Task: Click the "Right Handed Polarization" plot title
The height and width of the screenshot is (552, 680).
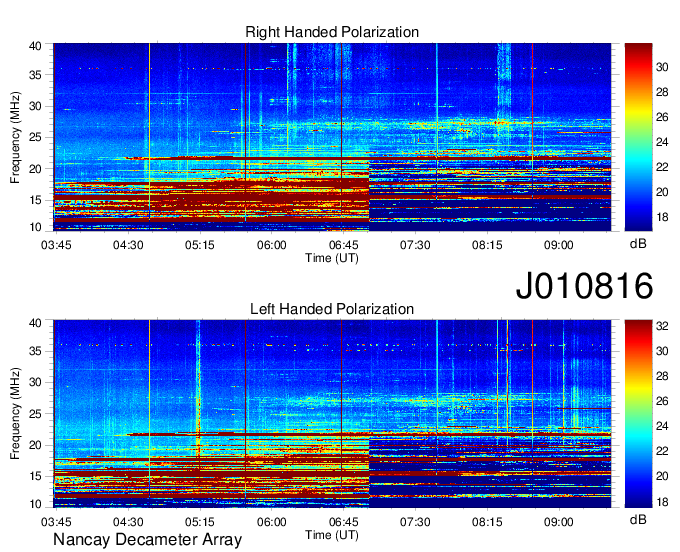Action: 332,32
